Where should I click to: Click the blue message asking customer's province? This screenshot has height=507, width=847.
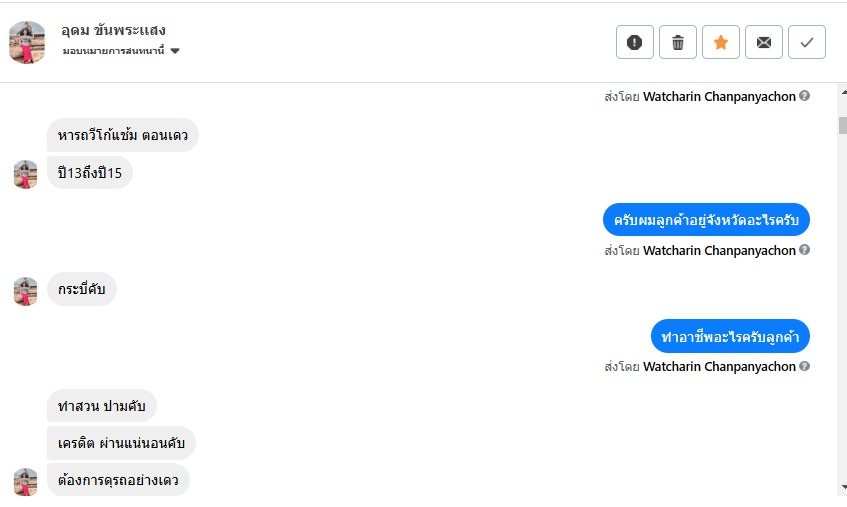706,220
